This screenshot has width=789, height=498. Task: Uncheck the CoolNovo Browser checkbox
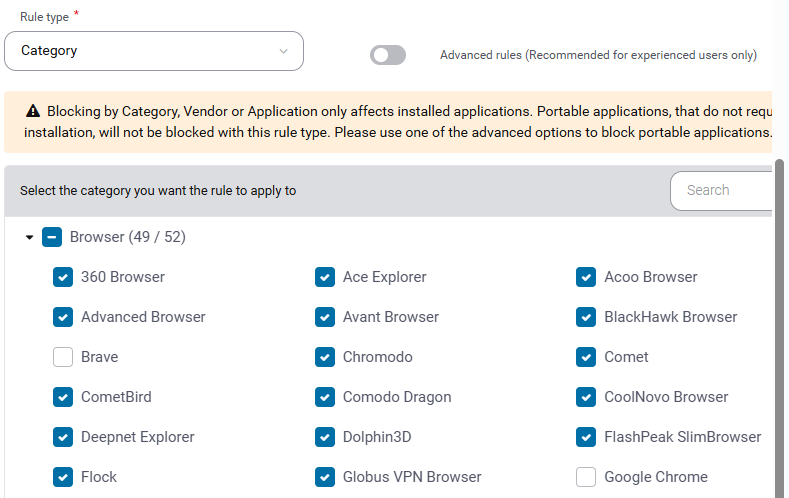point(586,397)
